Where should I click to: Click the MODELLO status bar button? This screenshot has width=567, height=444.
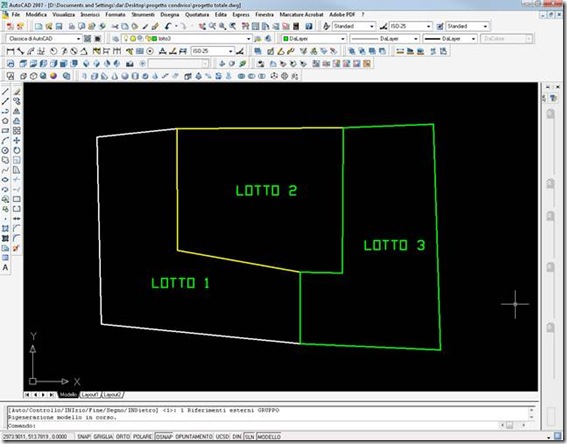[x=269, y=437]
